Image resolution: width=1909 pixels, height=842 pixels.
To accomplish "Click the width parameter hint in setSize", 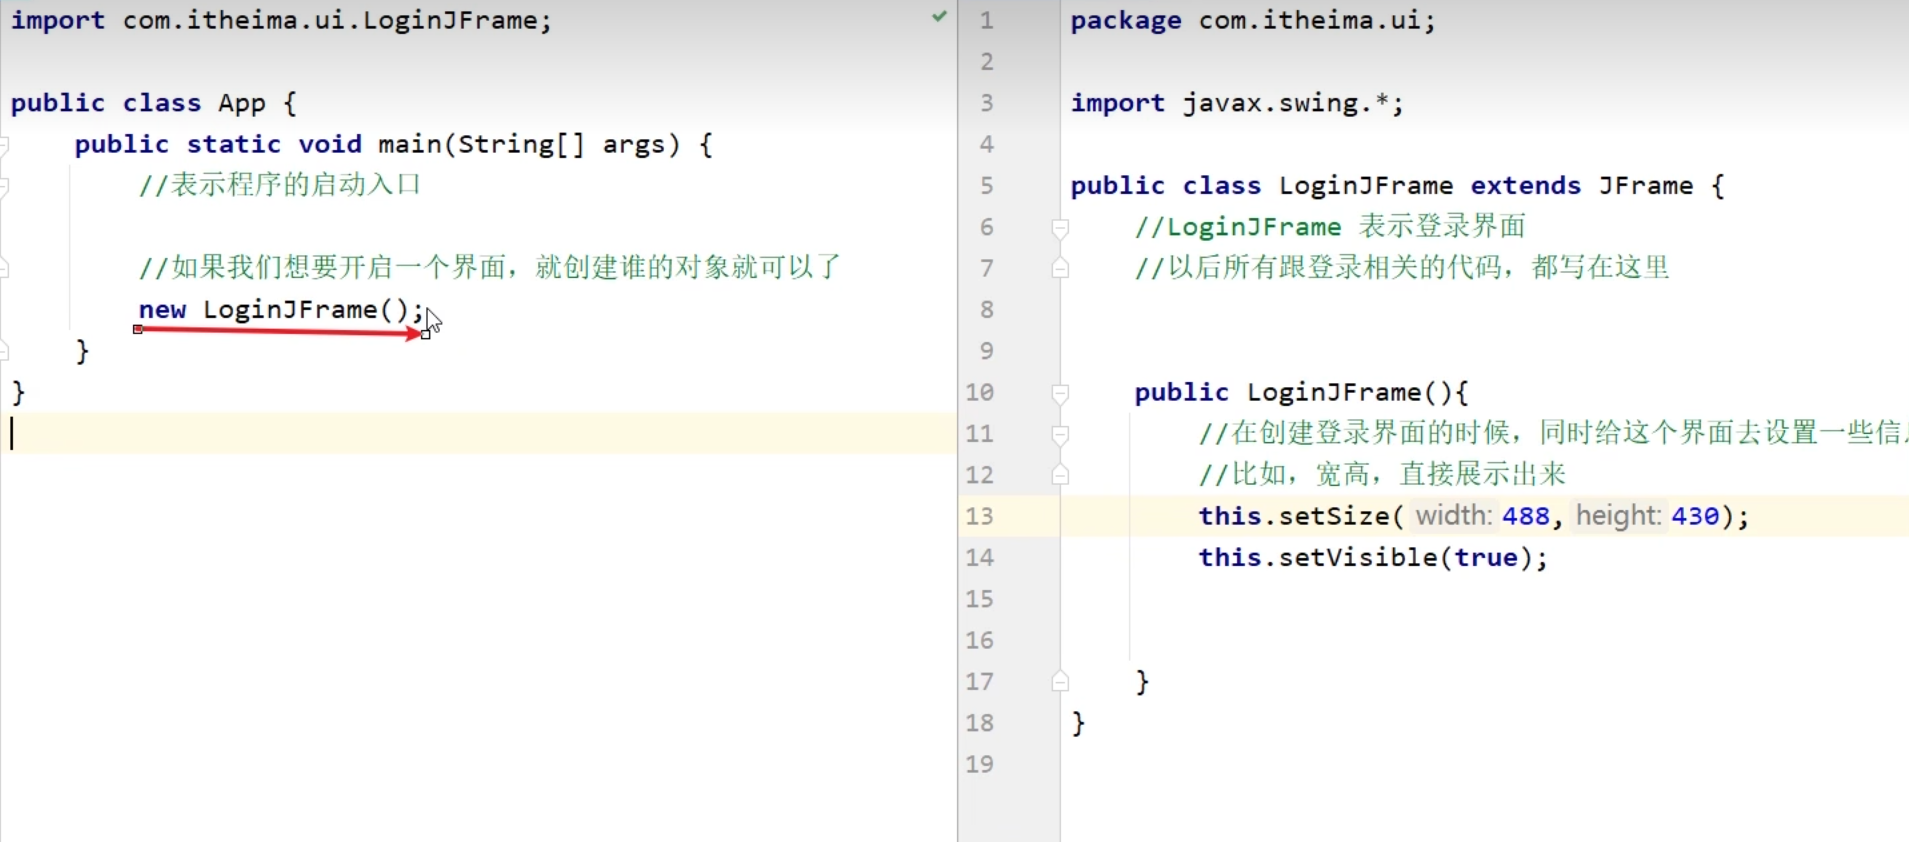I will [x=1453, y=516].
